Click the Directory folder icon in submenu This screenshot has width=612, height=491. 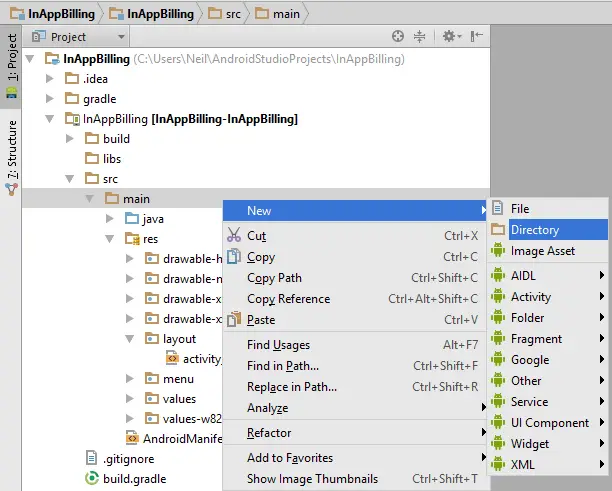(498, 229)
